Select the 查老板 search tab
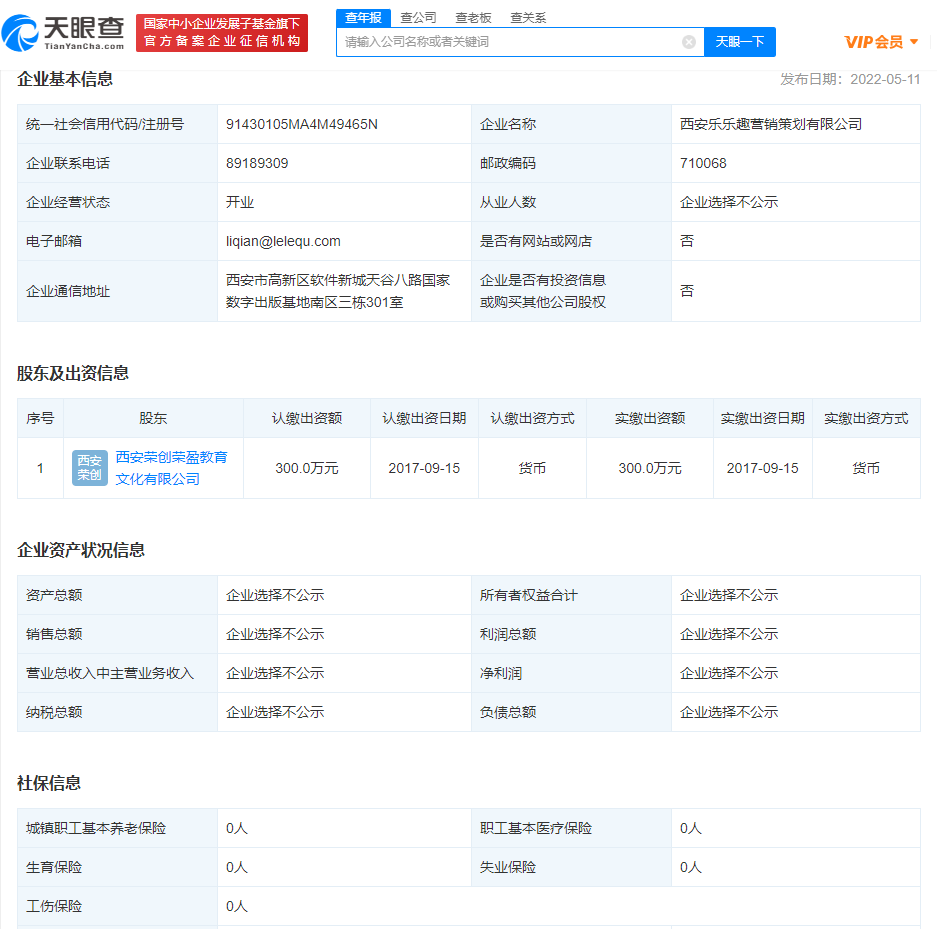 473,18
